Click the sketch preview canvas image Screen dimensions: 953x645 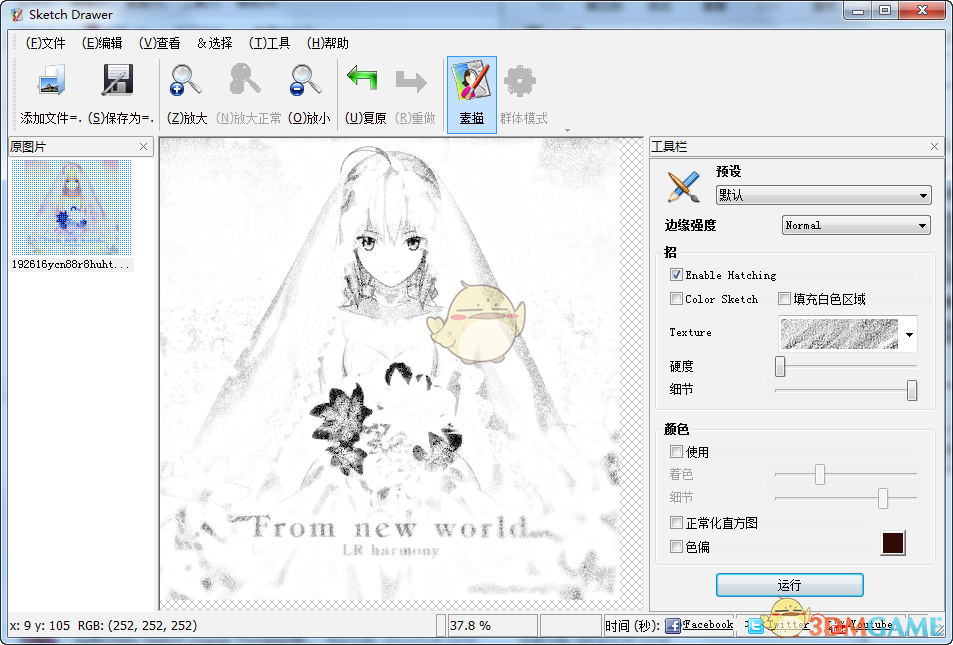[x=390, y=370]
